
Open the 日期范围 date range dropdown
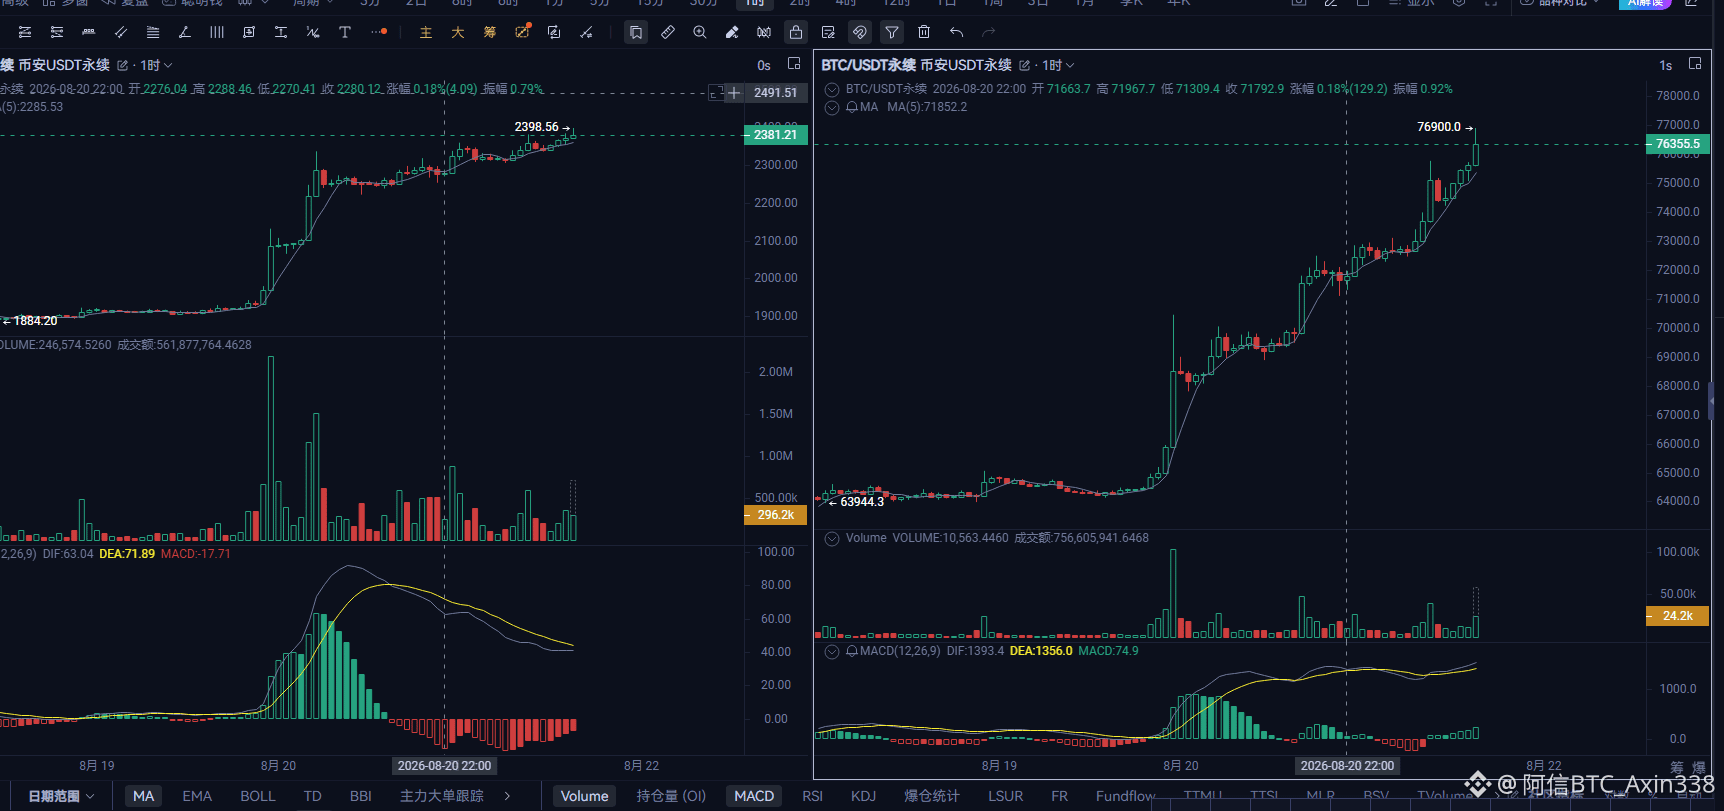pyautogui.click(x=61, y=796)
